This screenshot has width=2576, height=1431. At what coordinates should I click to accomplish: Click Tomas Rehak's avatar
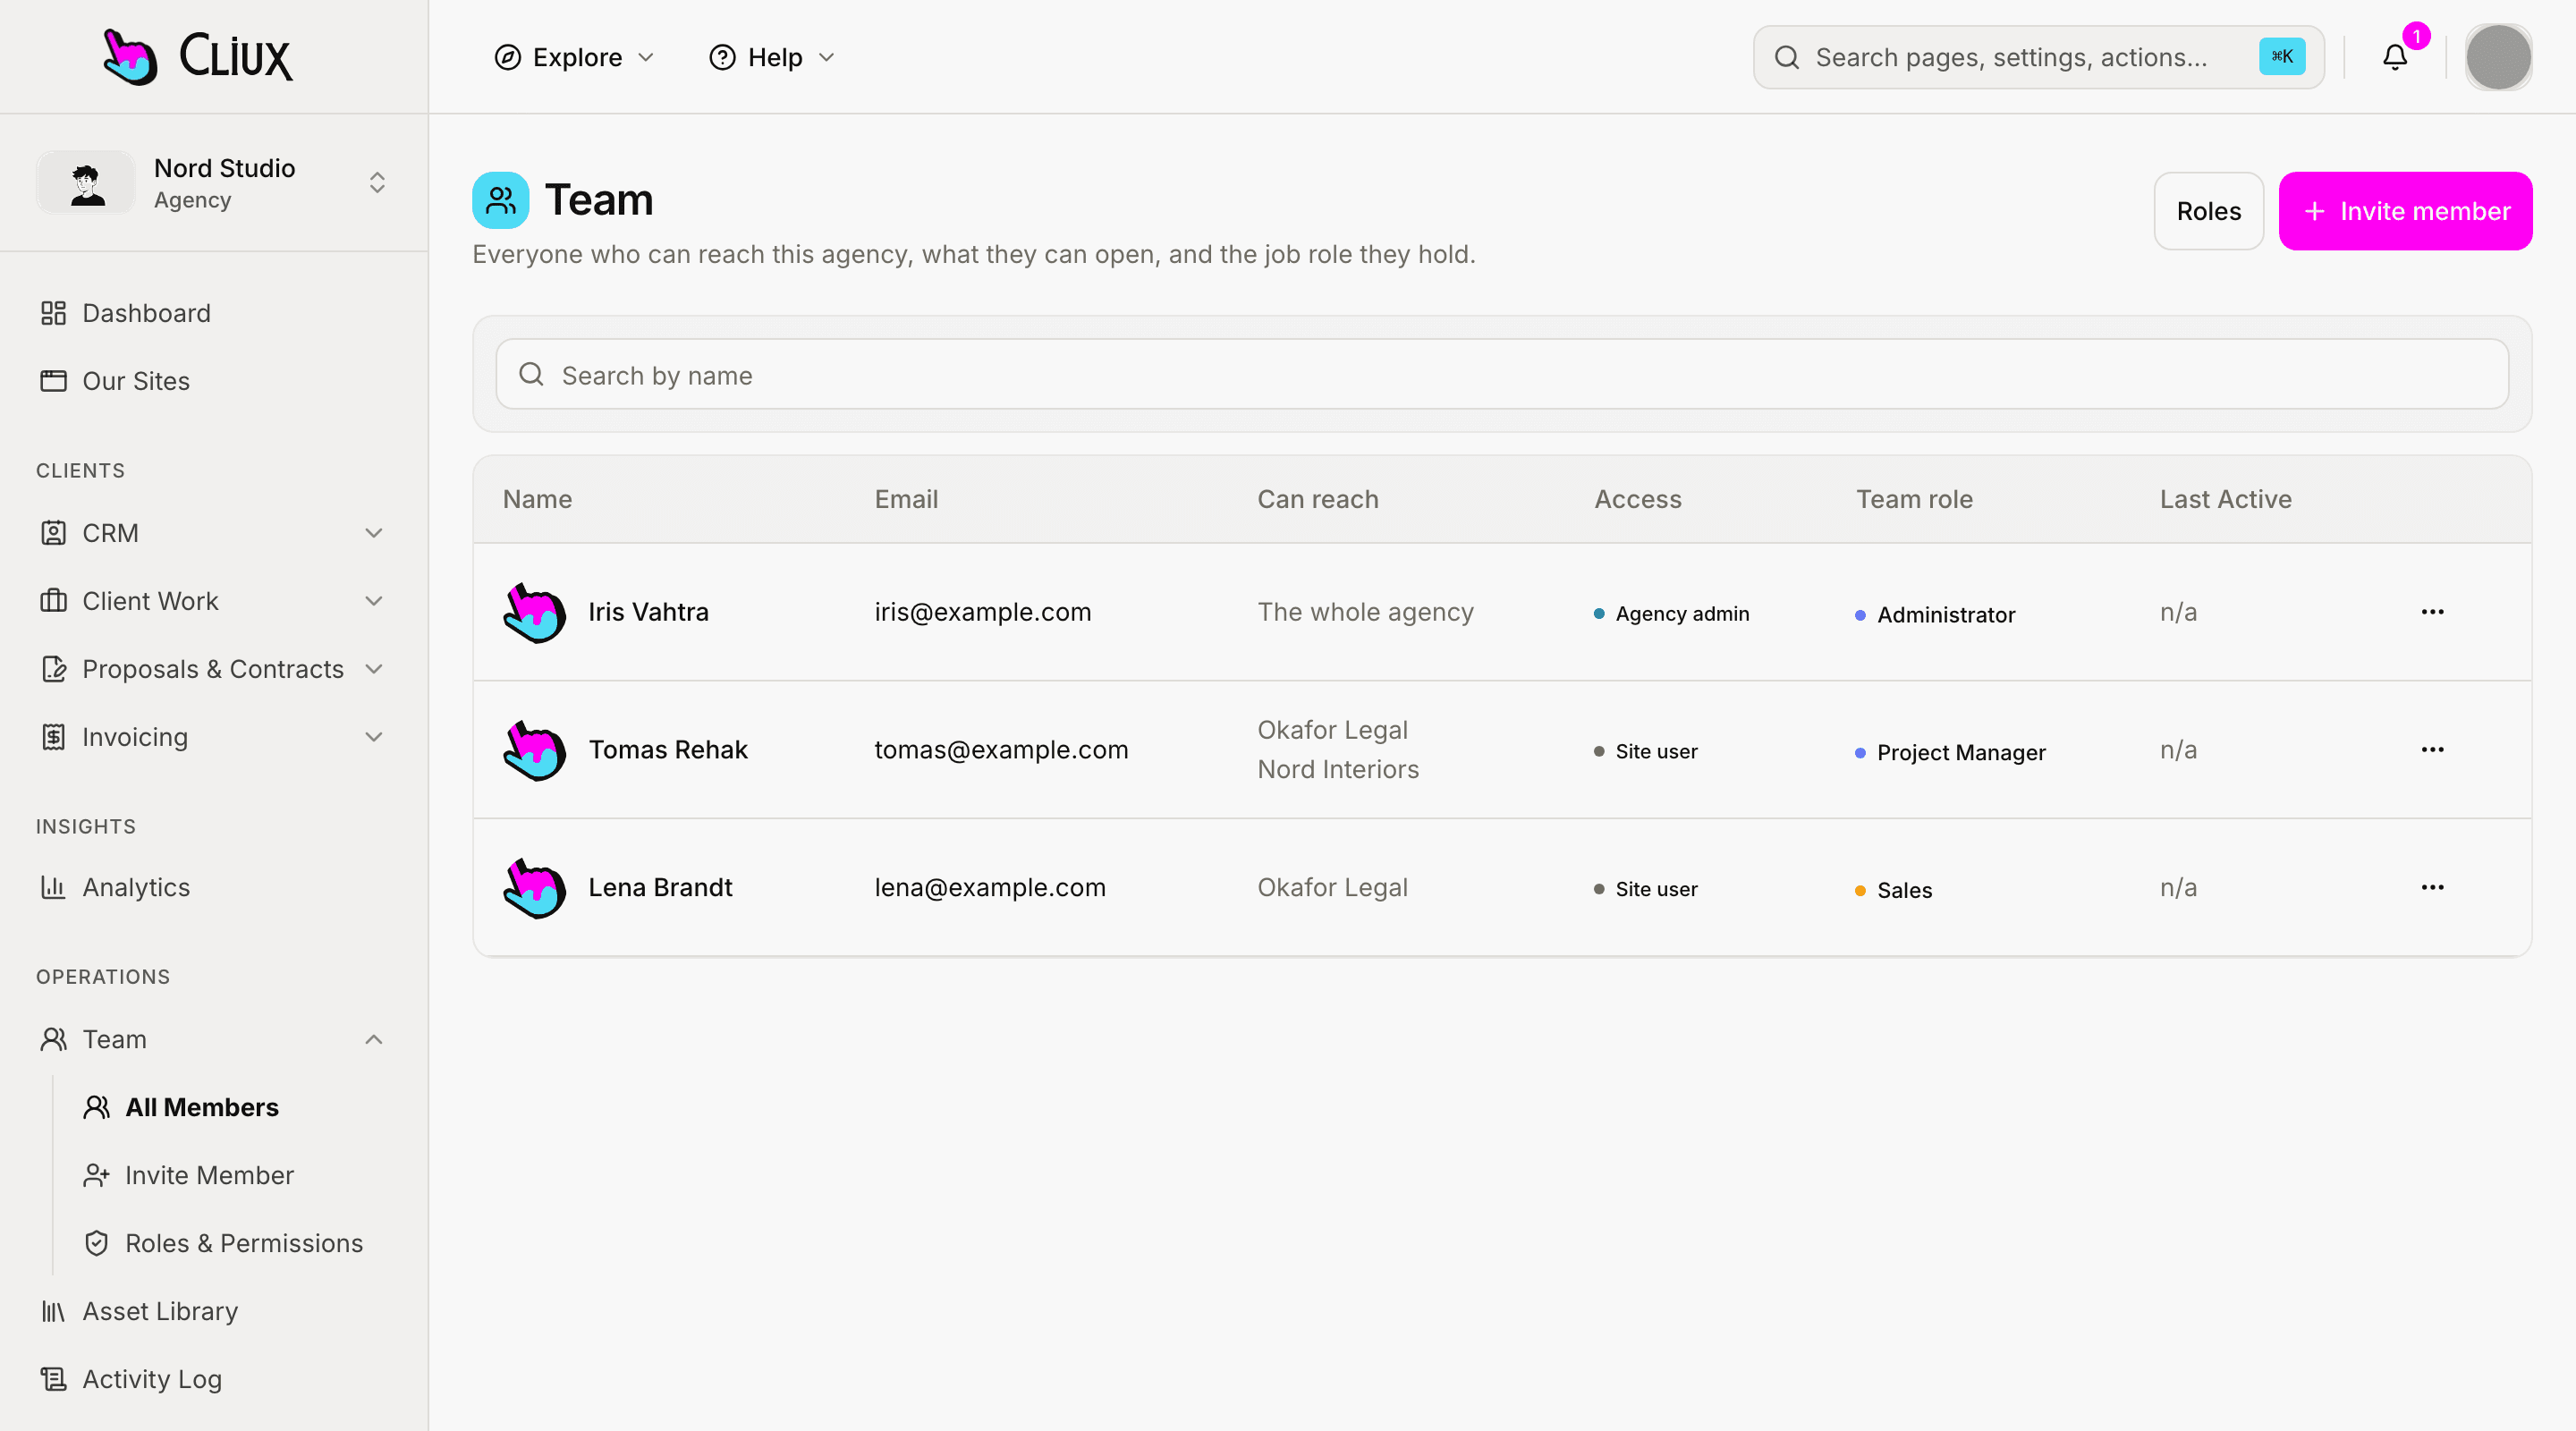[534, 750]
